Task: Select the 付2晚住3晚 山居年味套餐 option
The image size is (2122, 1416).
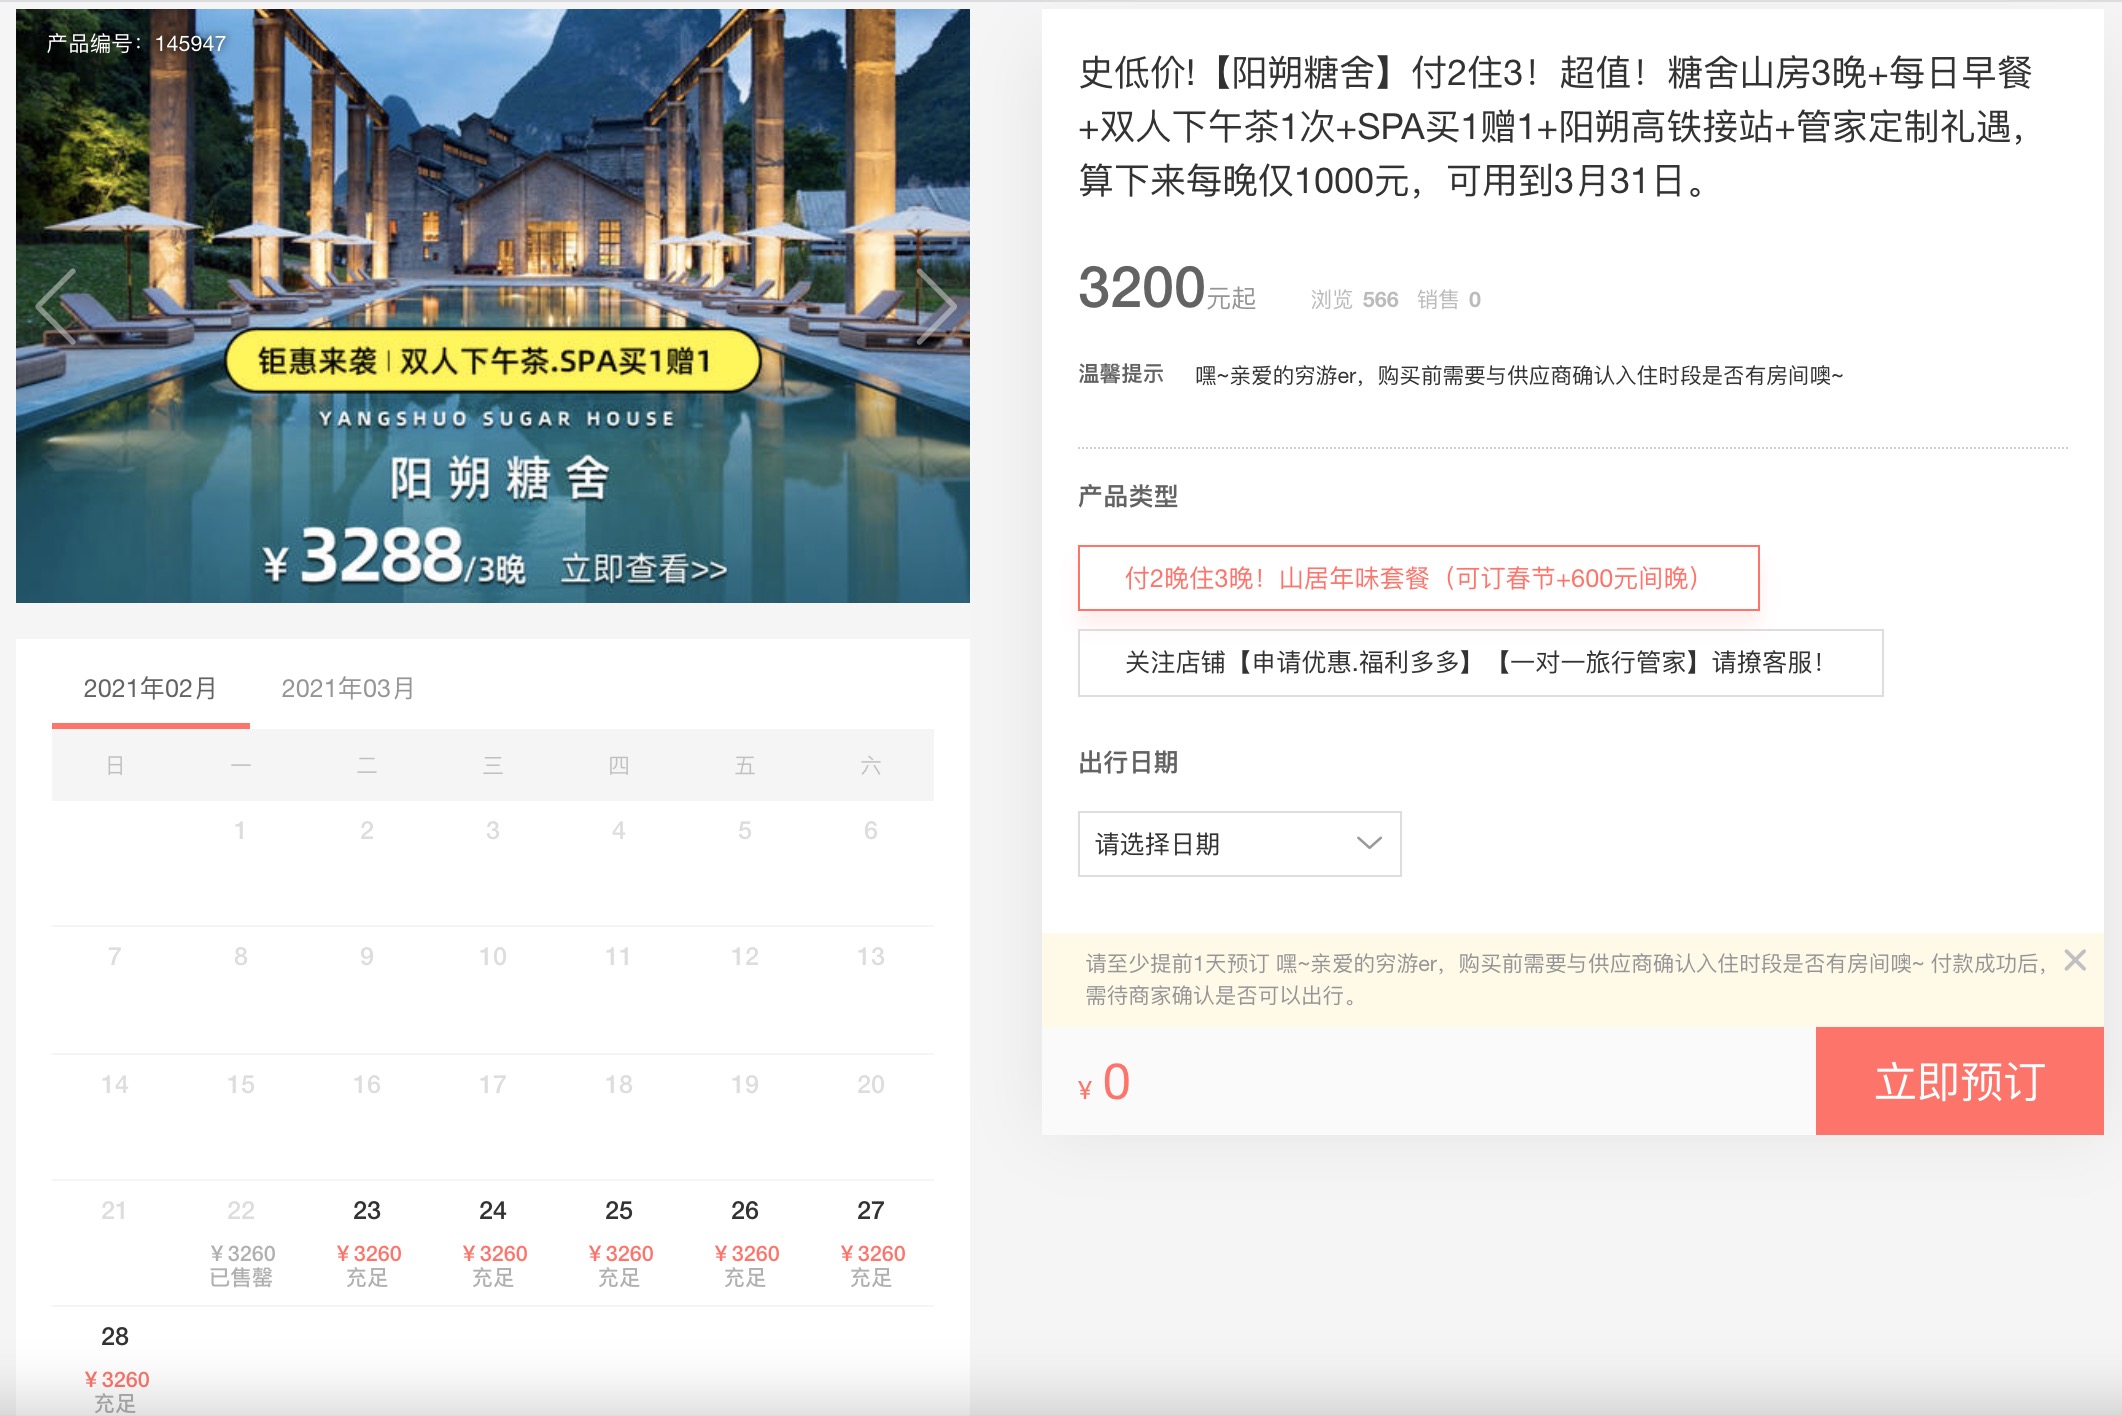Action: pos(1418,578)
